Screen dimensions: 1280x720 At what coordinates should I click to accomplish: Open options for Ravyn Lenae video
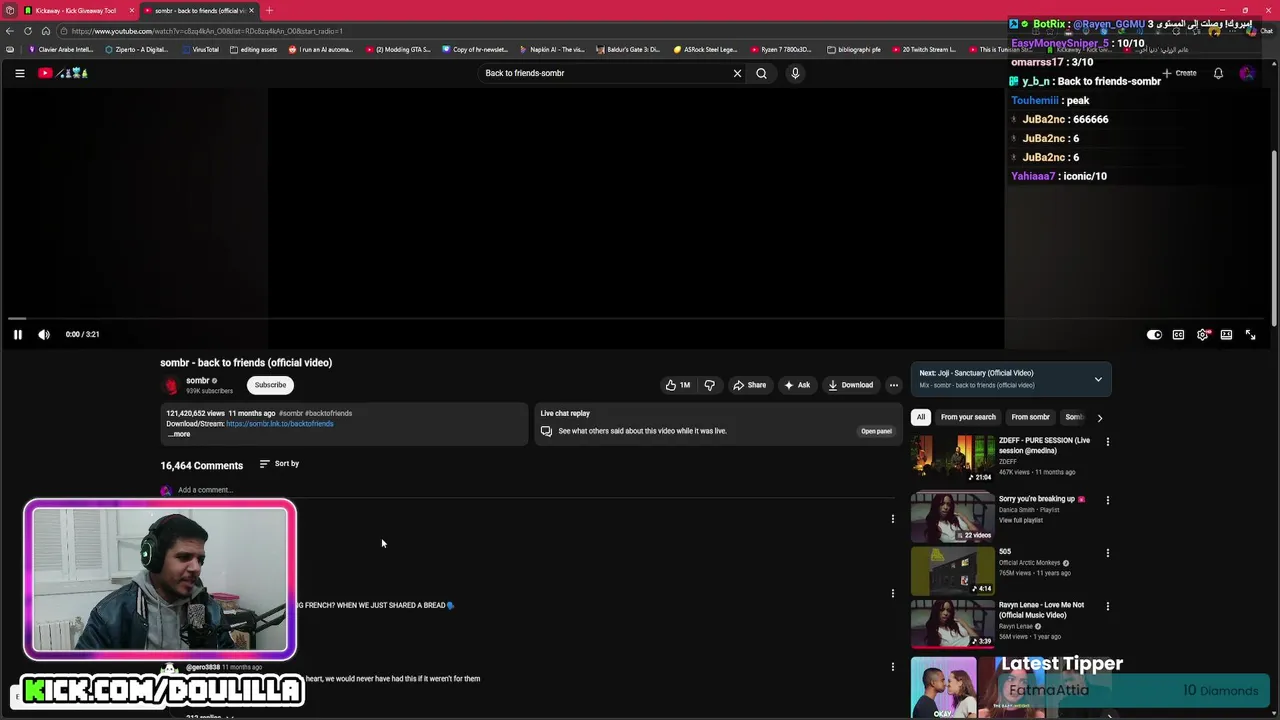click(x=1107, y=606)
